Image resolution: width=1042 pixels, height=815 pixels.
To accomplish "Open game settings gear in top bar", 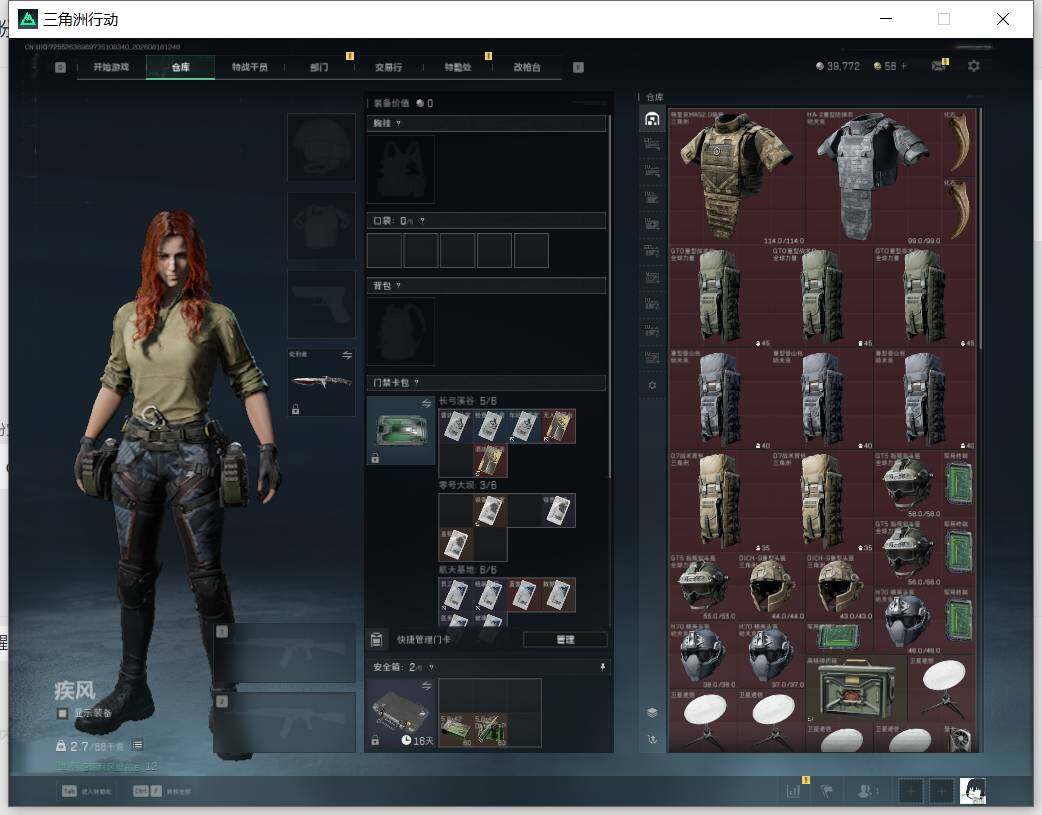I will point(974,66).
